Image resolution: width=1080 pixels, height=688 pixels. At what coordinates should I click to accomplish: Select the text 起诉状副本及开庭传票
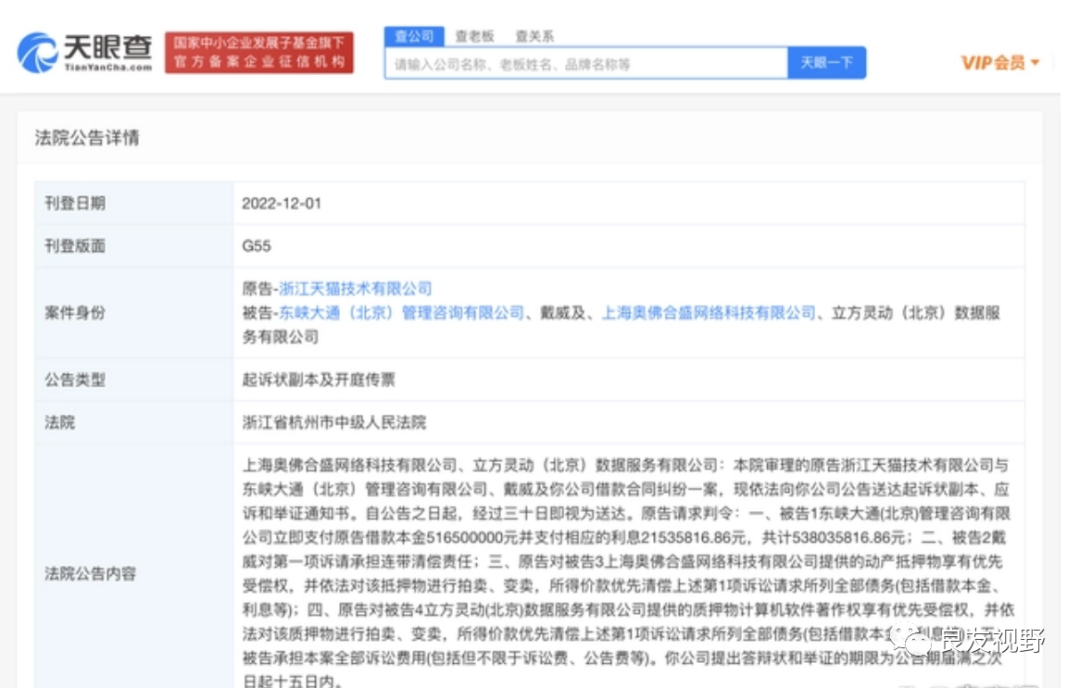[319, 379]
